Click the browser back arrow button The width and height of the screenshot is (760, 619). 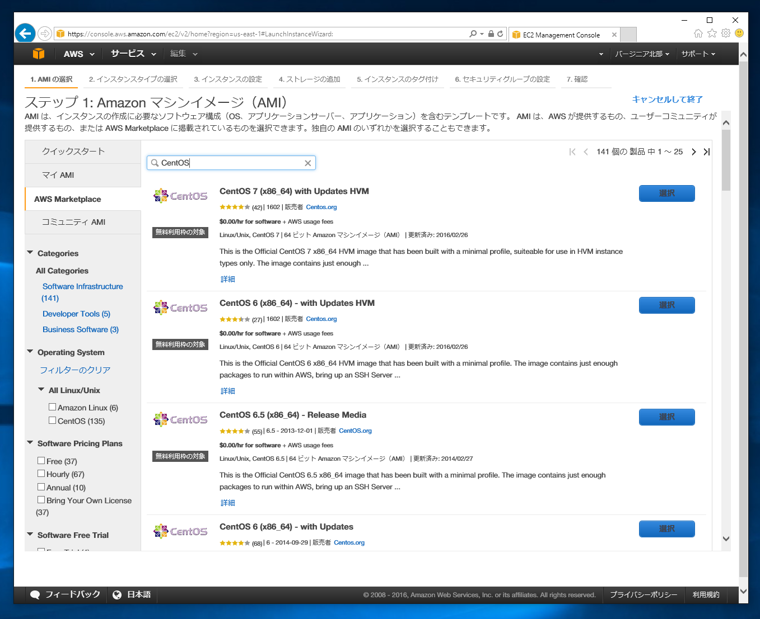[25, 33]
